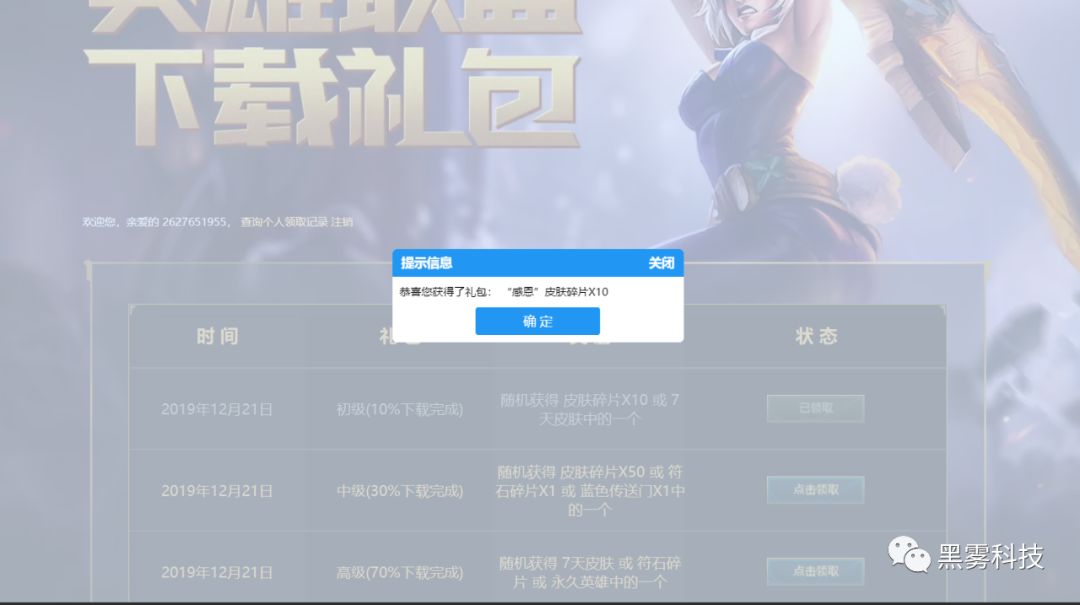Click the 2019年12月21日 date in the 中级 row
The image size is (1080, 605).
(217, 491)
